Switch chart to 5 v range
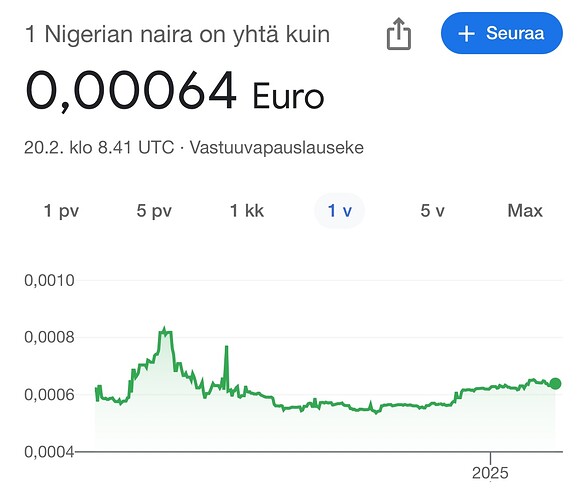 coord(432,211)
